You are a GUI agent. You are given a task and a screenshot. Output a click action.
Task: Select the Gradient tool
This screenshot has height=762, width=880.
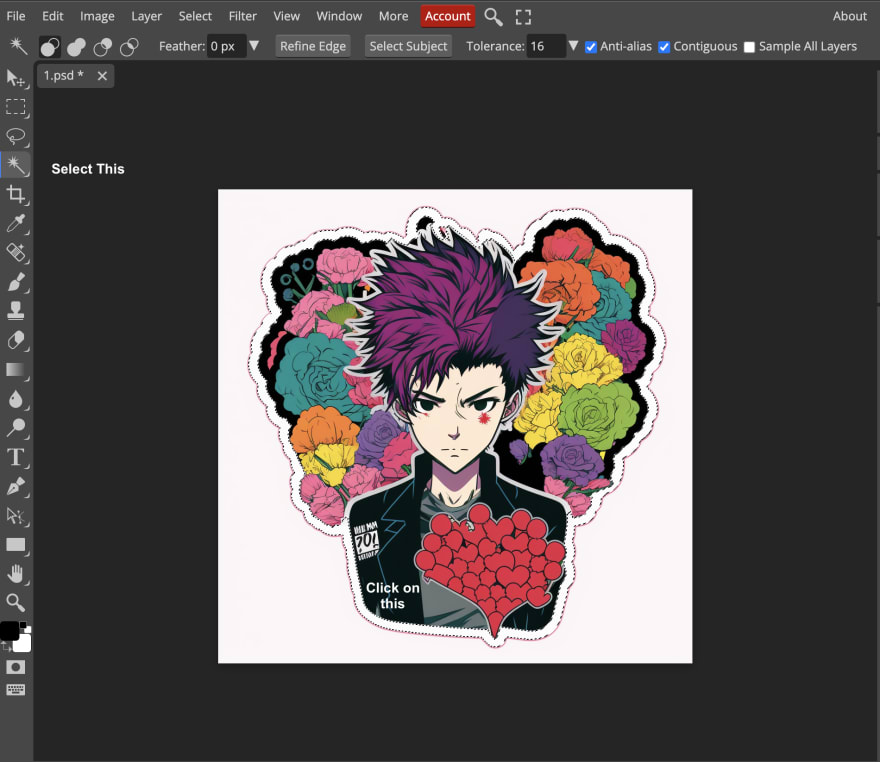[x=16, y=369]
